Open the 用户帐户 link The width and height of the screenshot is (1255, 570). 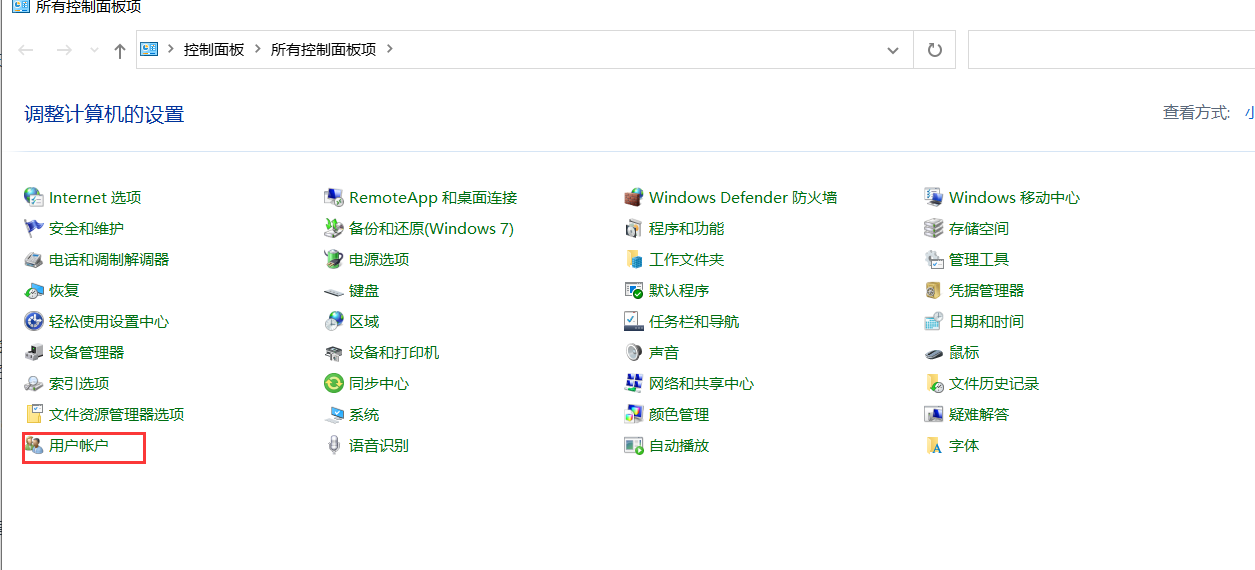pos(79,445)
